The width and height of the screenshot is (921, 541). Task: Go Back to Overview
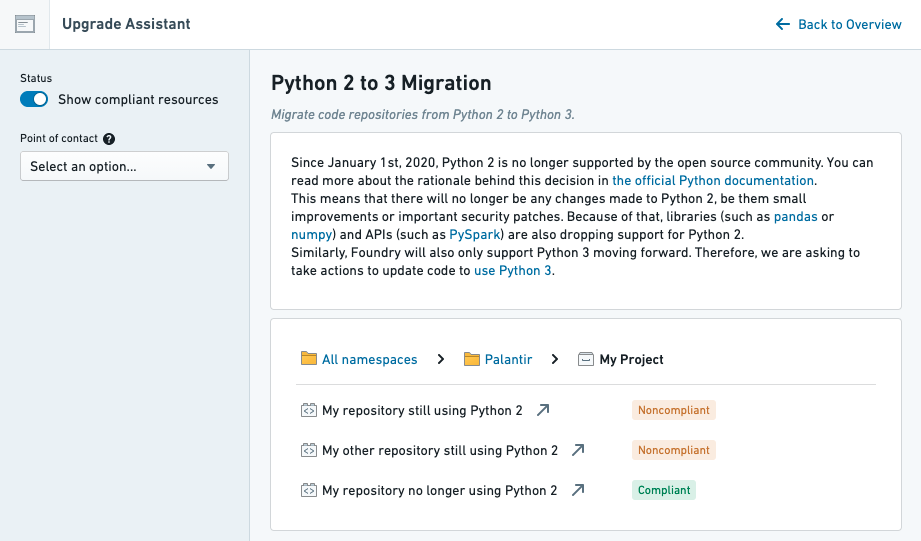838,24
